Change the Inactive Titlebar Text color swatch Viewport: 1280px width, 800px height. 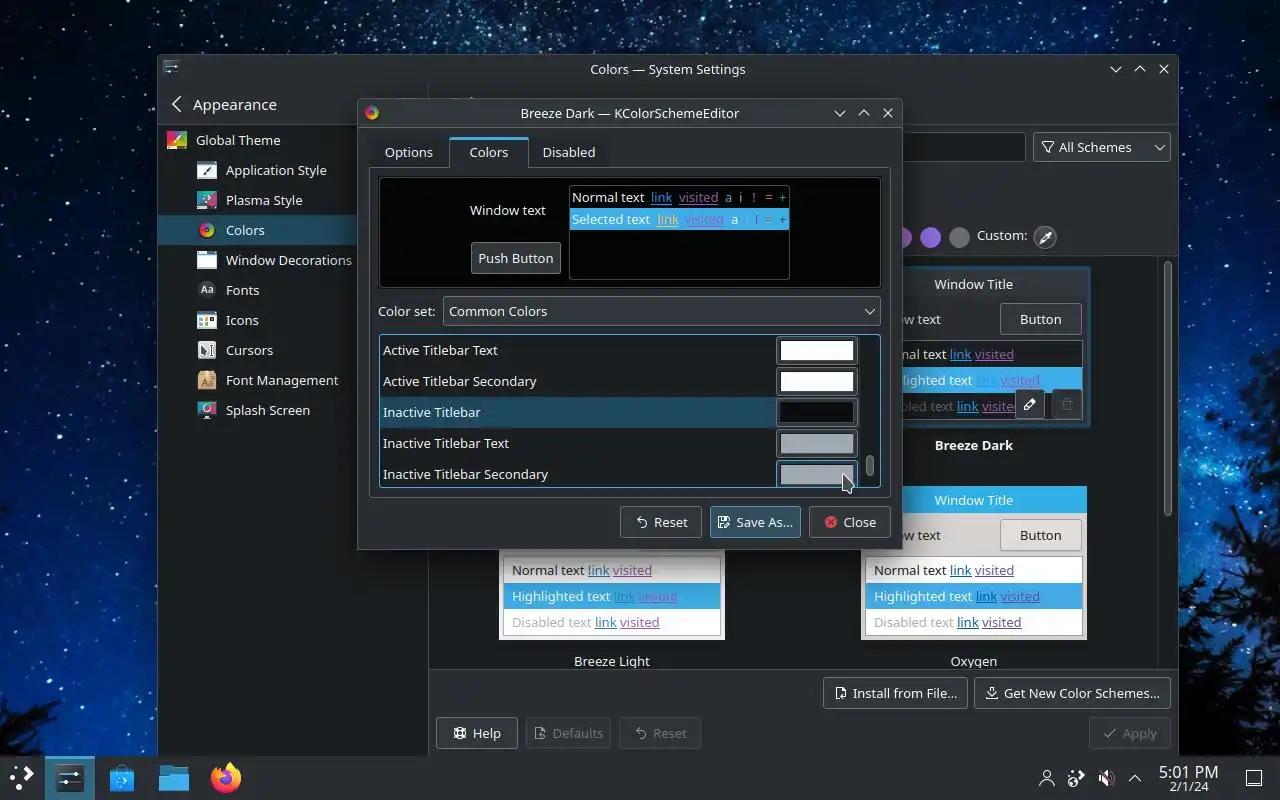(817, 443)
